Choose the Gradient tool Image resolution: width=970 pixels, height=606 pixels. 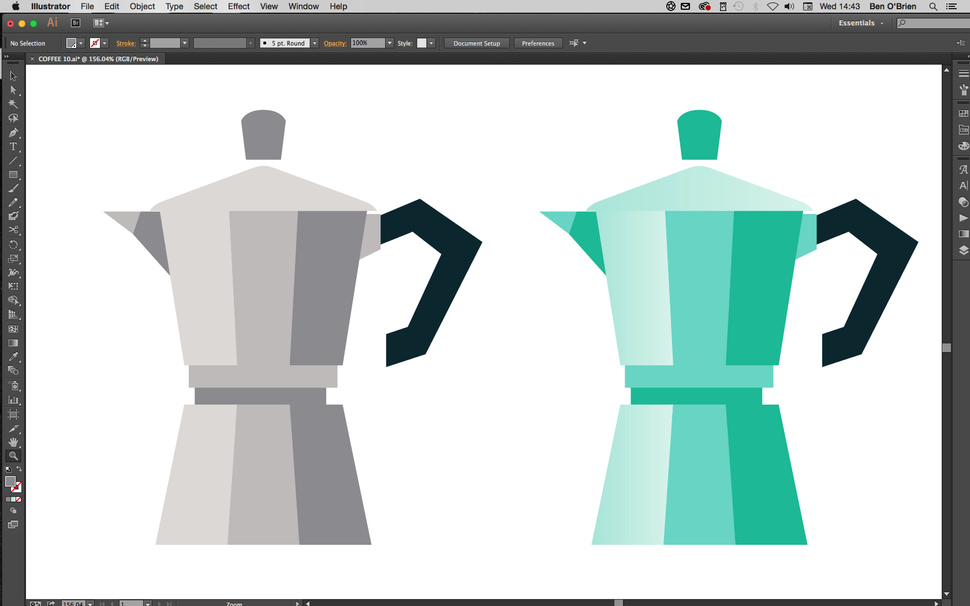click(13, 342)
